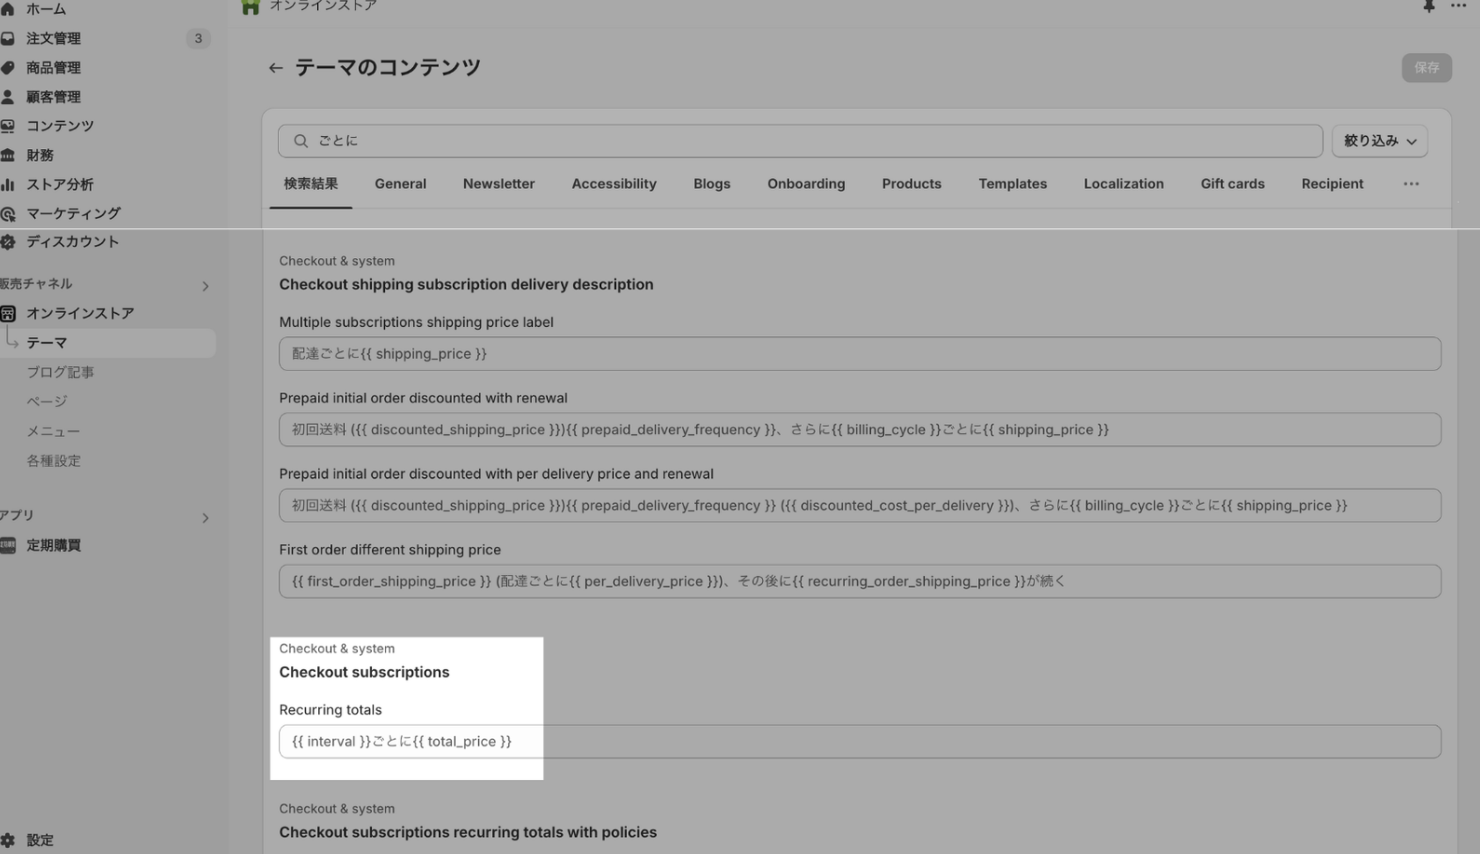Show more tabs with the ellipsis button
Image resolution: width=1480 pixels, height=854 pixels.
click(1411, 184)
